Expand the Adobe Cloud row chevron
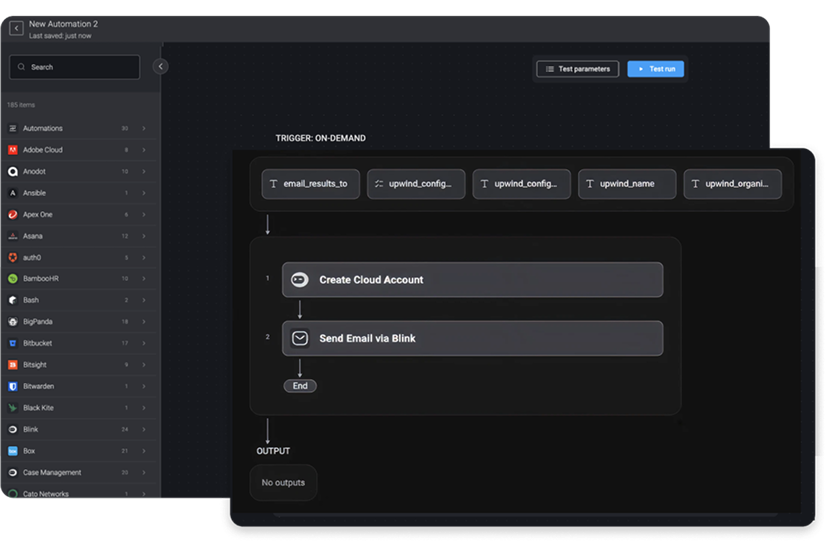 [x=144, y=150]
